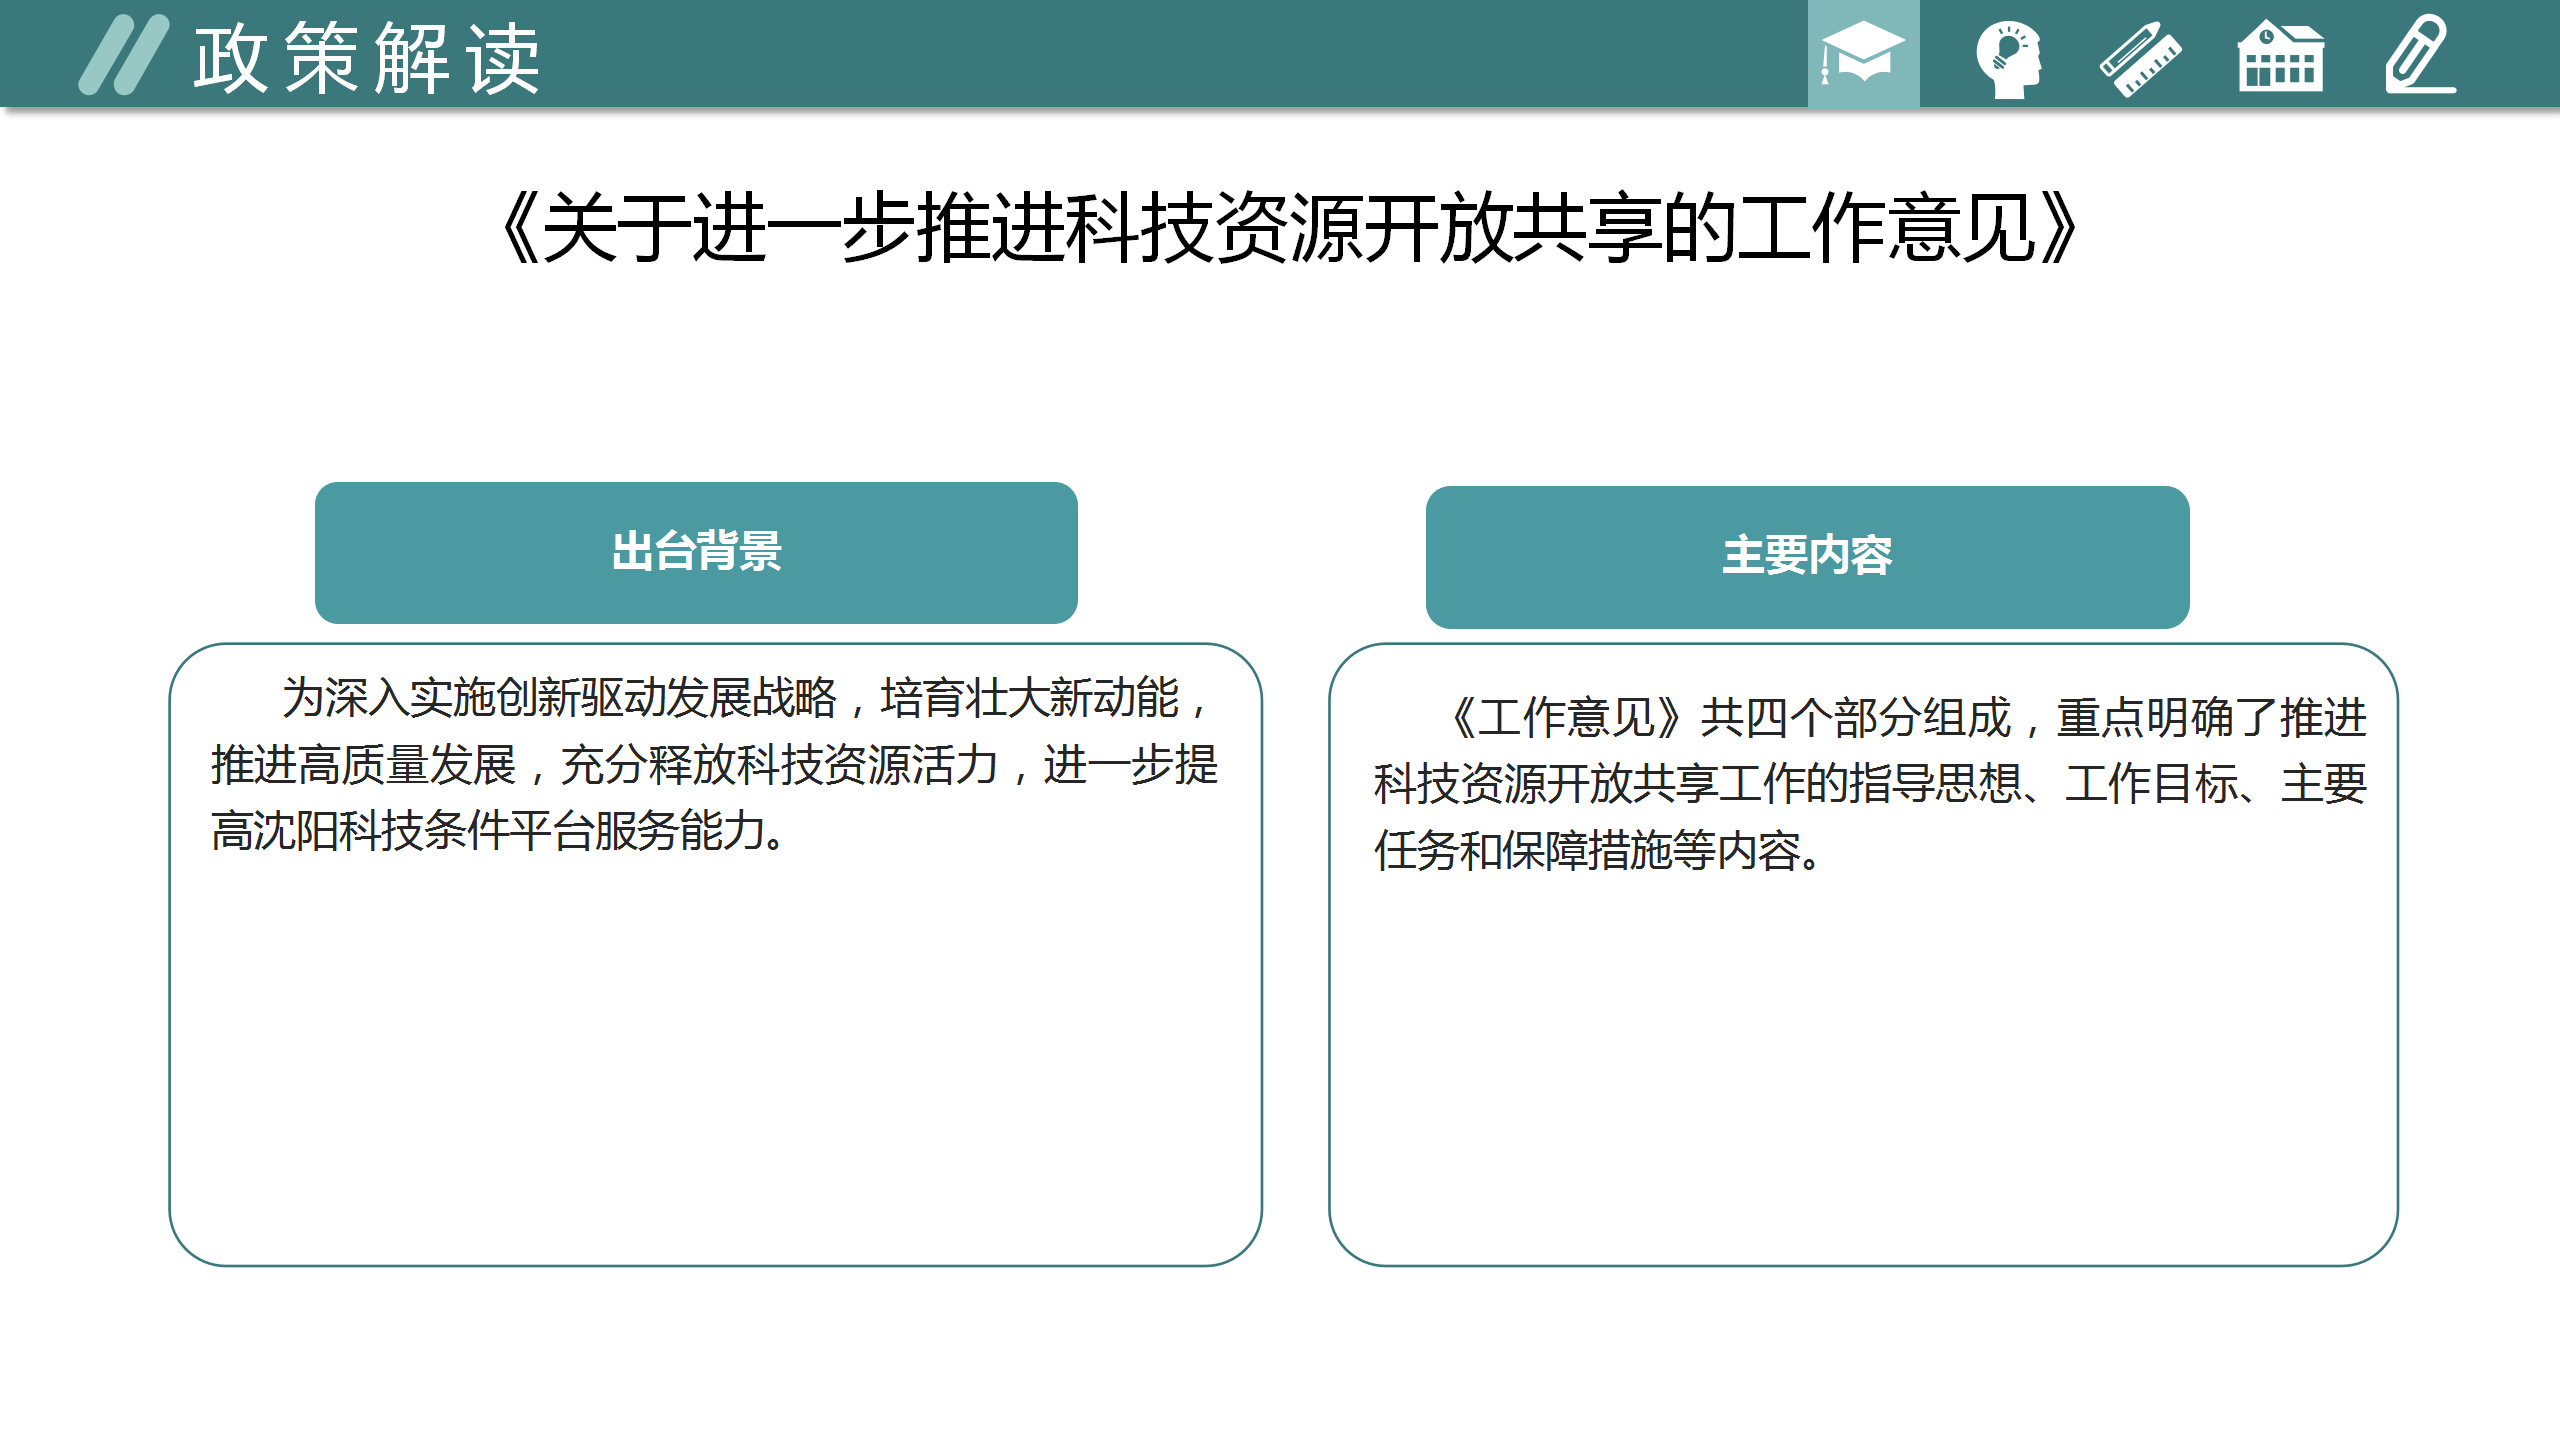
Task: Click the head with lightbulb icon
Action: [2008, 58]
